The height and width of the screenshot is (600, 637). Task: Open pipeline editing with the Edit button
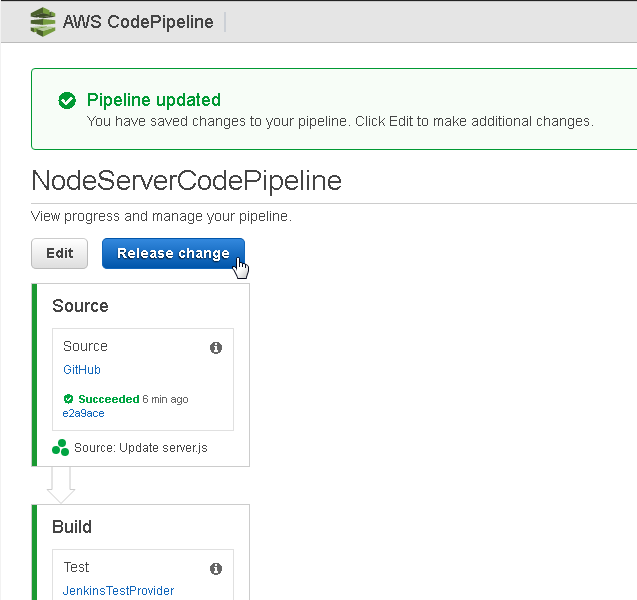coord(60,253)
